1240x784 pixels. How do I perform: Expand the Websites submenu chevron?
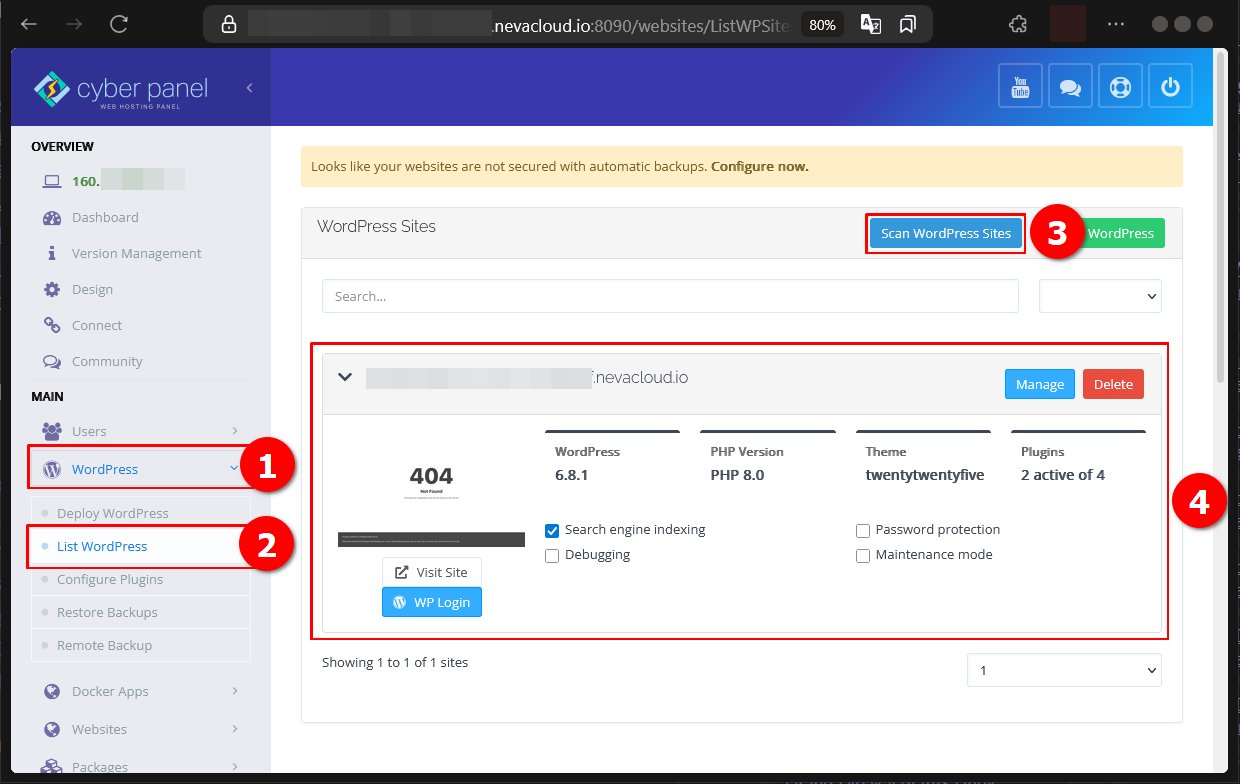pyautogui.click(x=234, y=729)
